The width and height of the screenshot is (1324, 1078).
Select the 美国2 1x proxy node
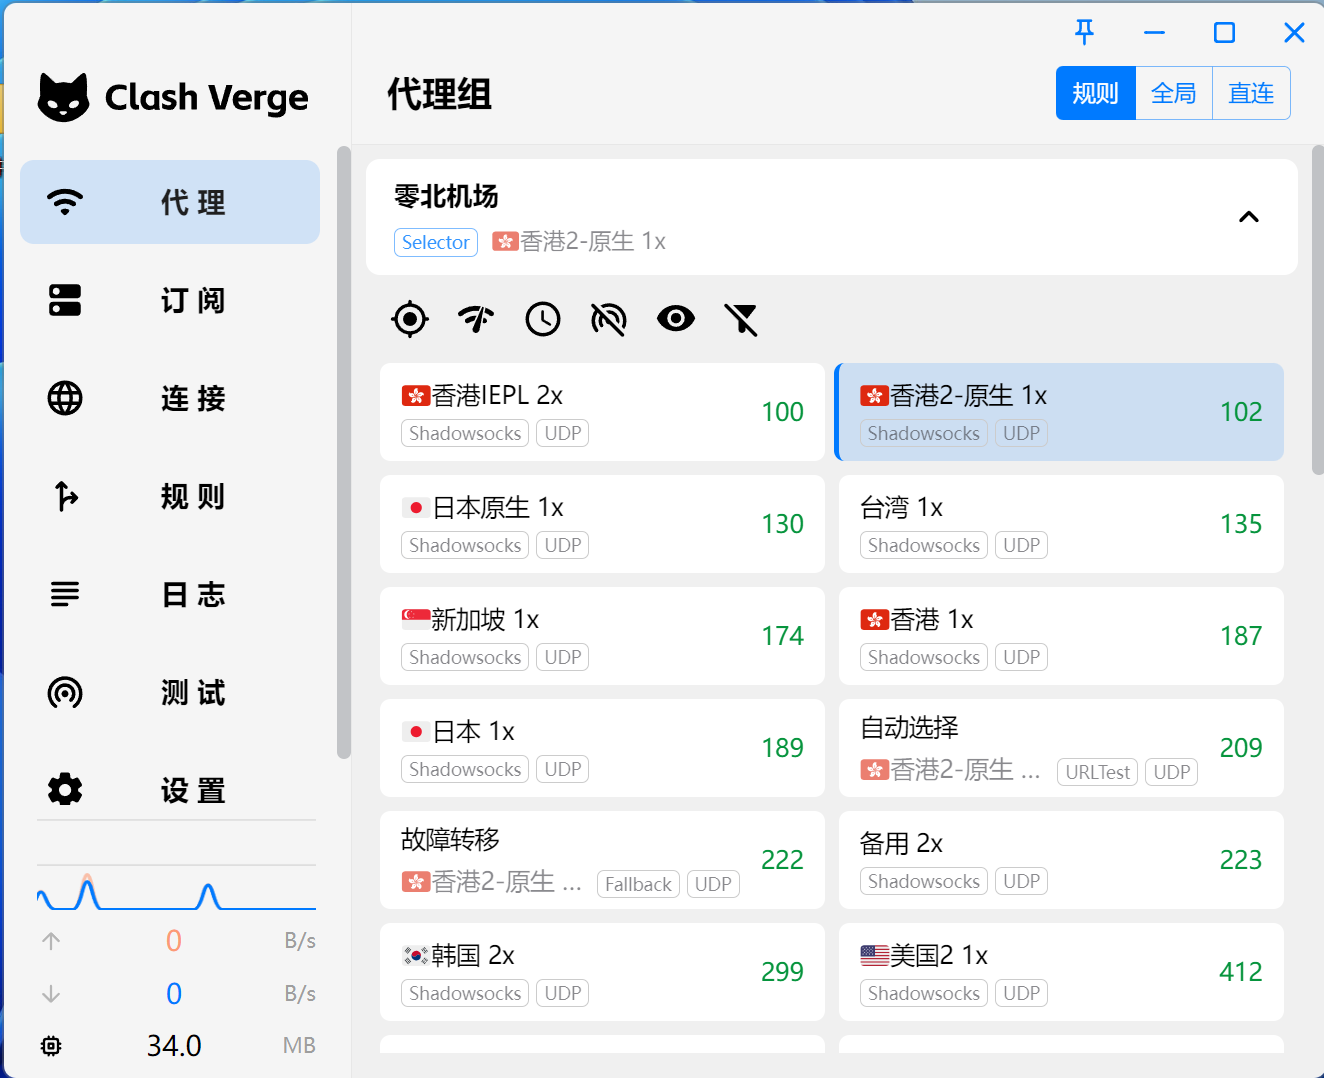click(x=1061, y=972)
